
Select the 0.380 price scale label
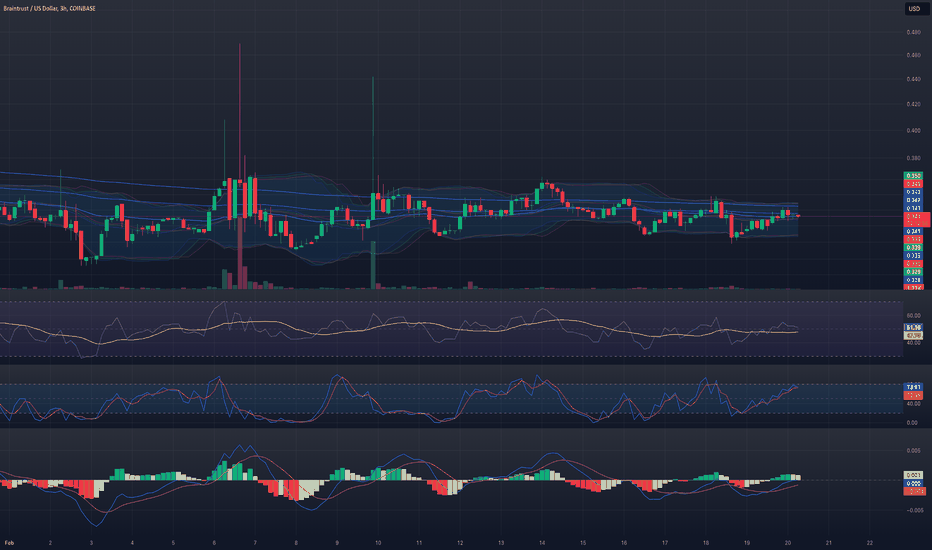[914, 158]
